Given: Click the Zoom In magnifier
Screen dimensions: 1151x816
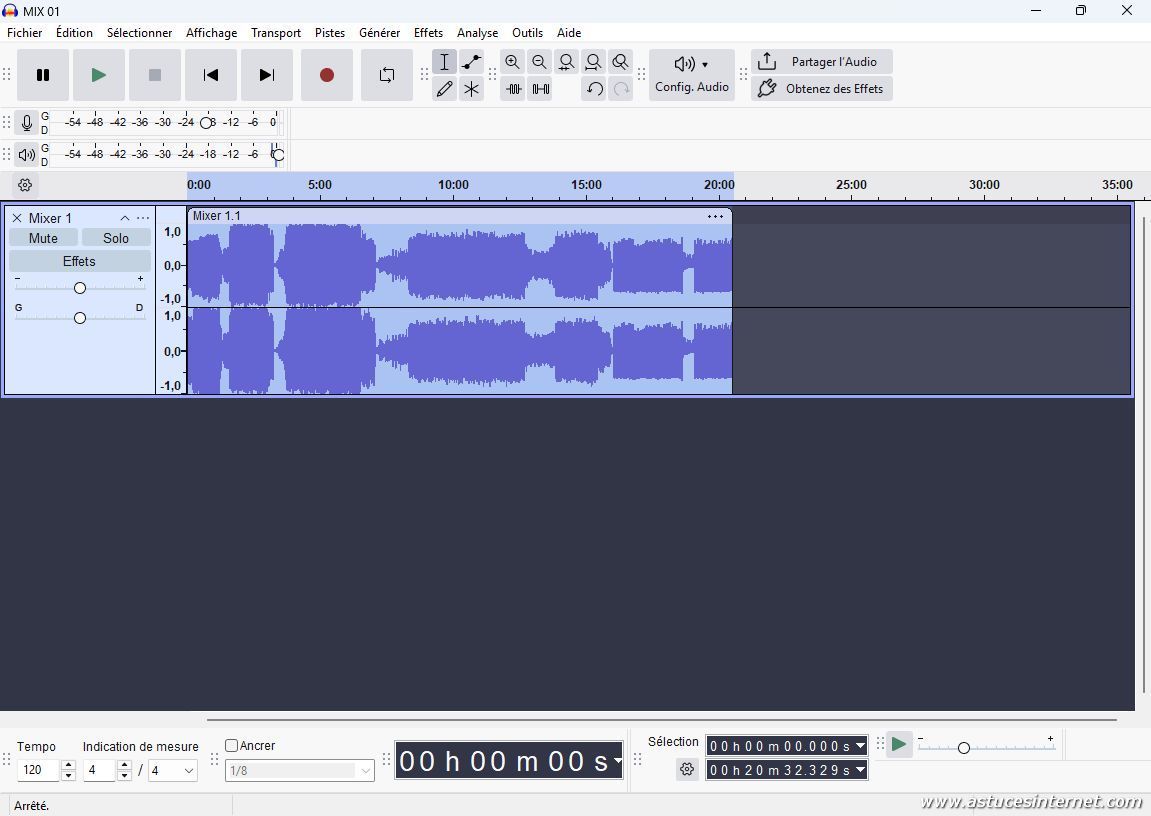Looking at the screenshot, I should pyautogui.click(x=512, y=62).
